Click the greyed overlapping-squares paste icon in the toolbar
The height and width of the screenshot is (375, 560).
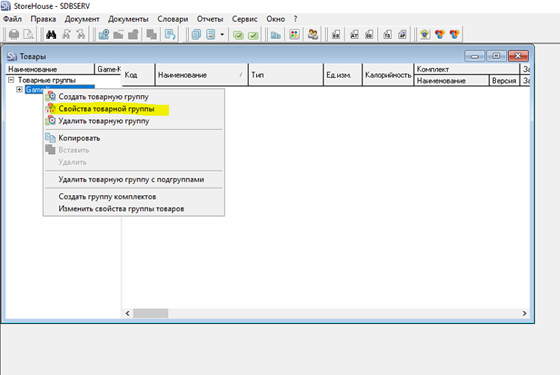coord(151,34)
